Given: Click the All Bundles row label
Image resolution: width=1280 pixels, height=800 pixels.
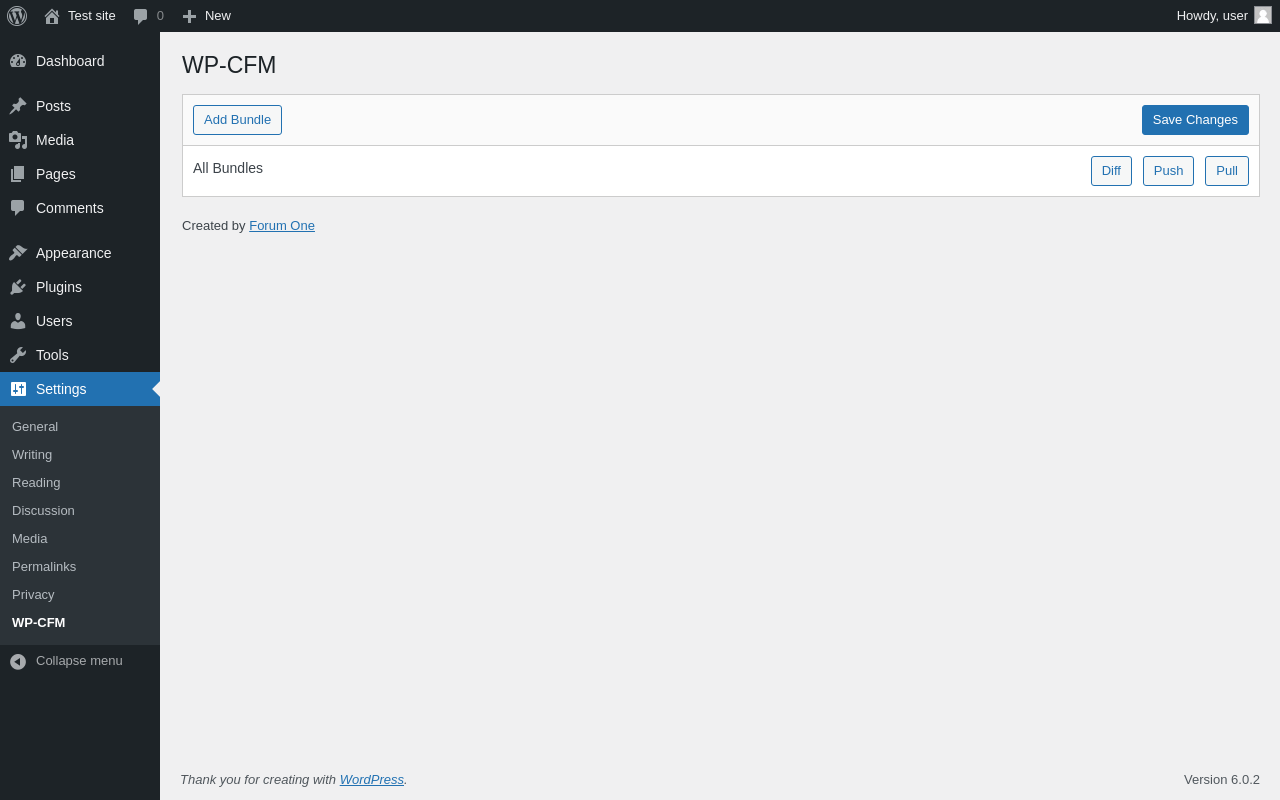Looking at the screenshot, I should point(228,168).
